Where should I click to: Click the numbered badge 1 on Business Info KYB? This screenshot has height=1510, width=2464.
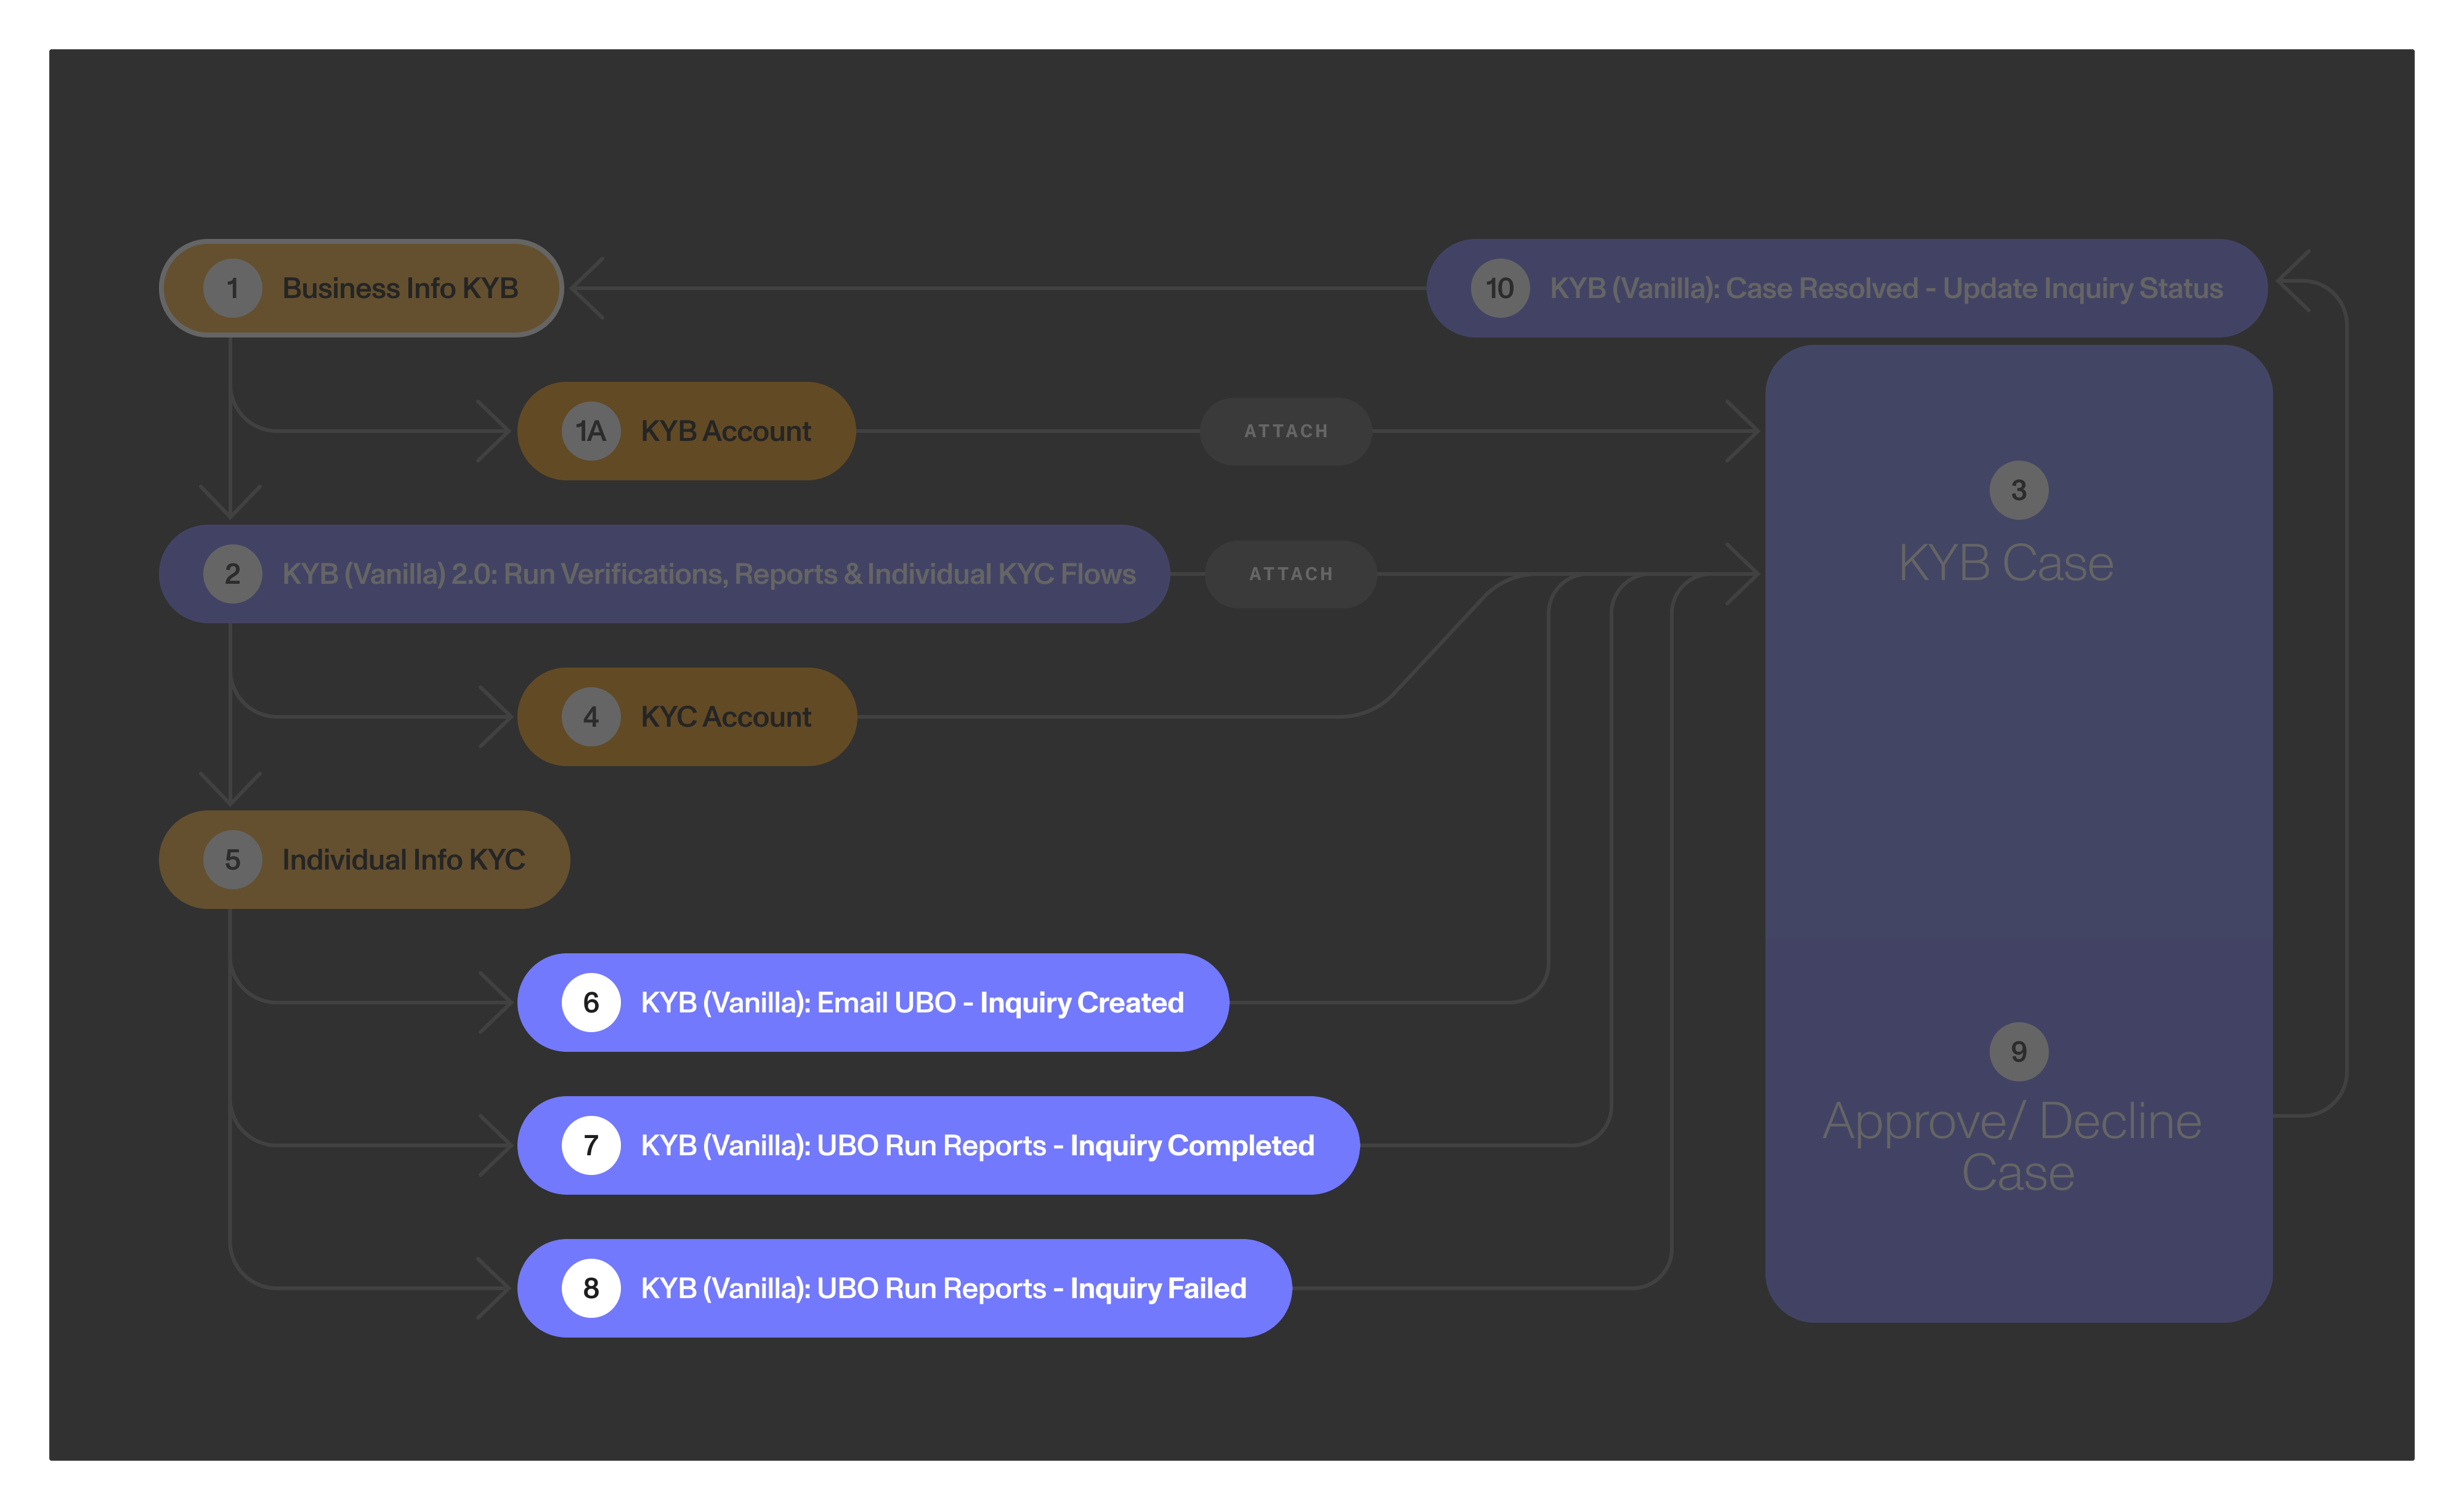pos(233,287)
